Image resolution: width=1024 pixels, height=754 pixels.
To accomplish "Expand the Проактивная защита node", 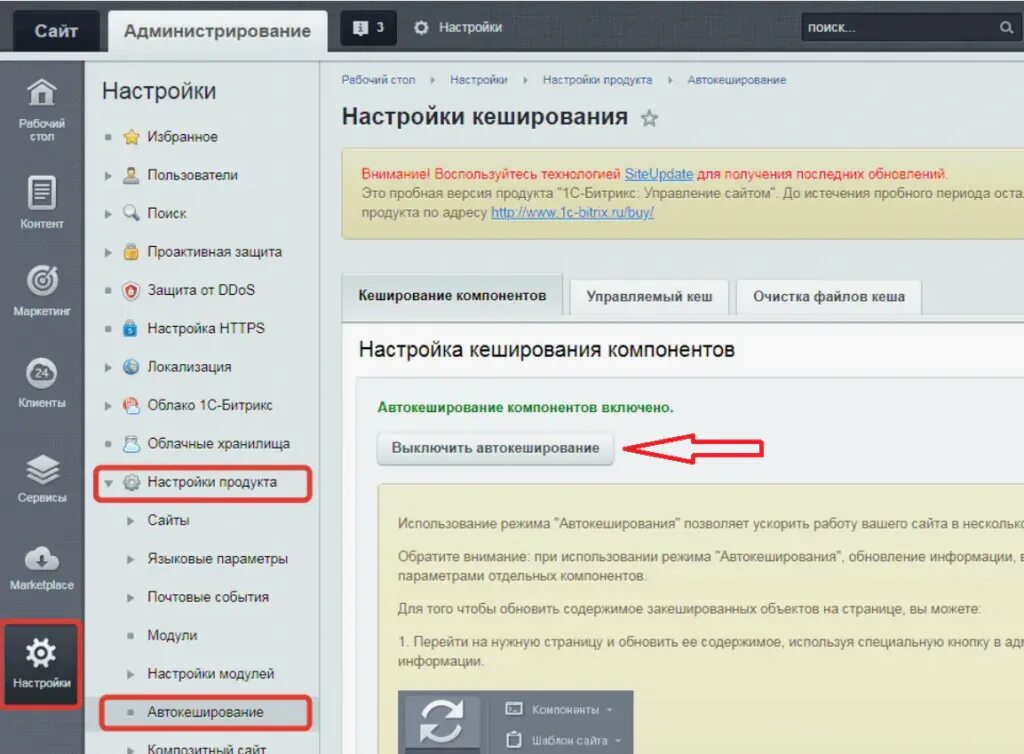I will (x=108, y=252).
